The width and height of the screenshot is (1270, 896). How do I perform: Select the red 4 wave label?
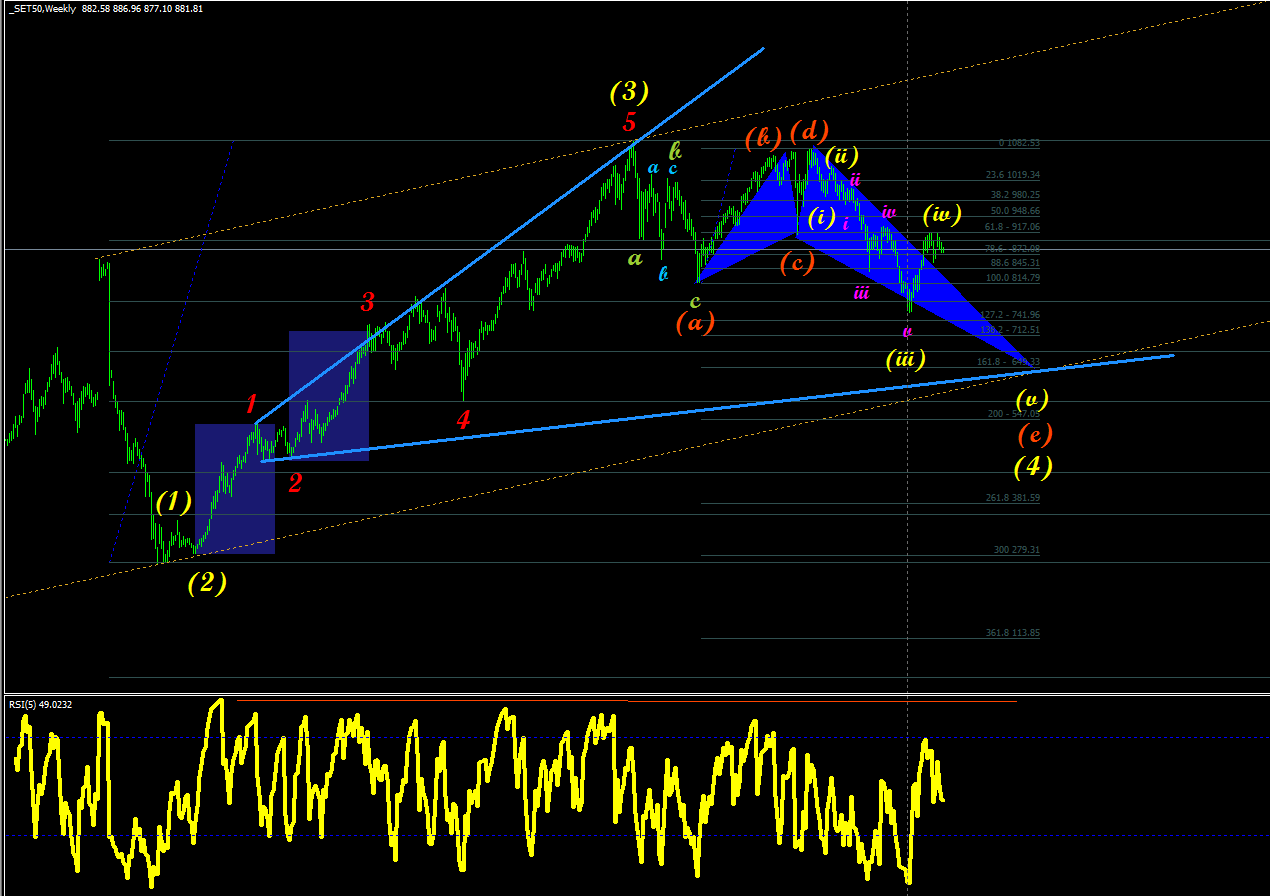tap(463, 420)
